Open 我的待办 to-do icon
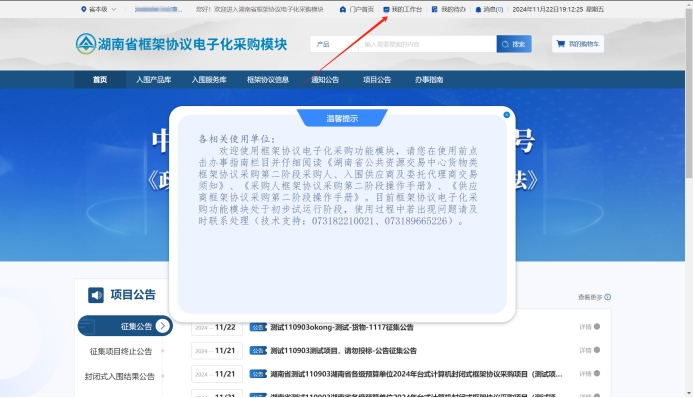 pyautogui.click(x=434, y=9)
